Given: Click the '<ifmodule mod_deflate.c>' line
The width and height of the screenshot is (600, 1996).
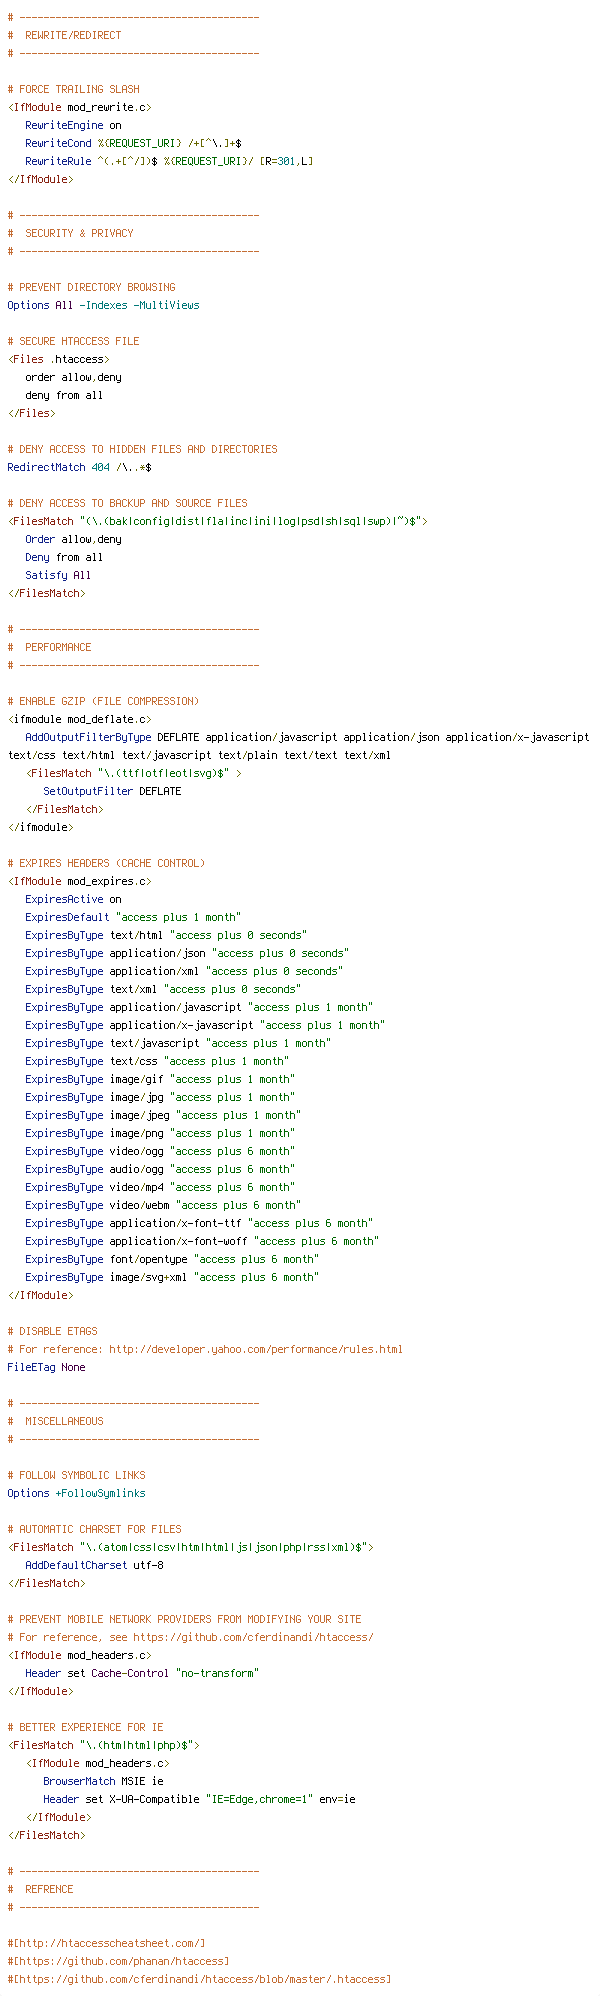Looking at the screenshot, I should click(x=79, y=719).
